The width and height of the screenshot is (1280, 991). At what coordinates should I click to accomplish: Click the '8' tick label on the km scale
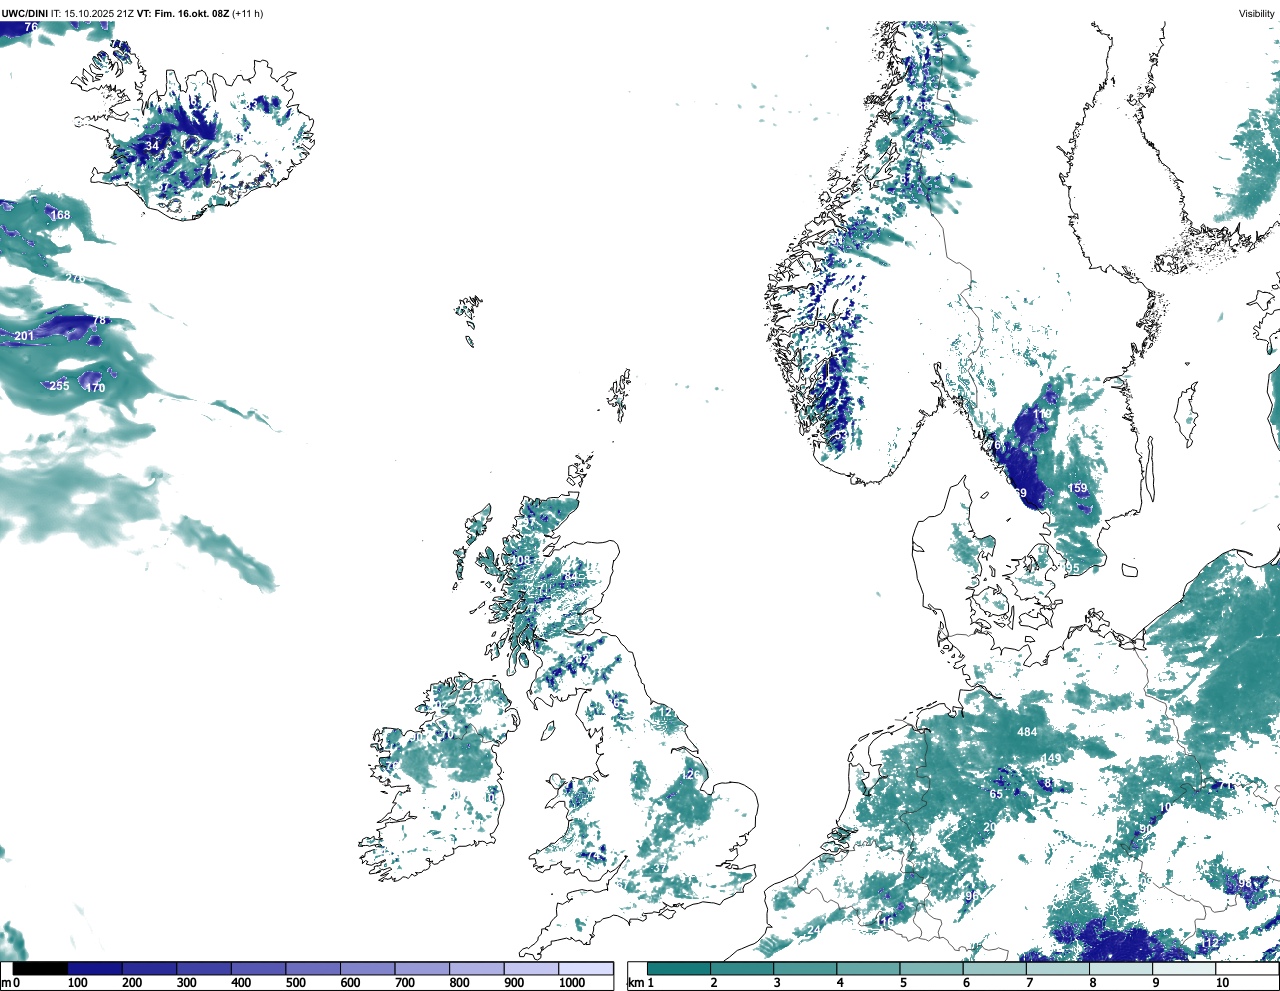[x=1092, y=983]
